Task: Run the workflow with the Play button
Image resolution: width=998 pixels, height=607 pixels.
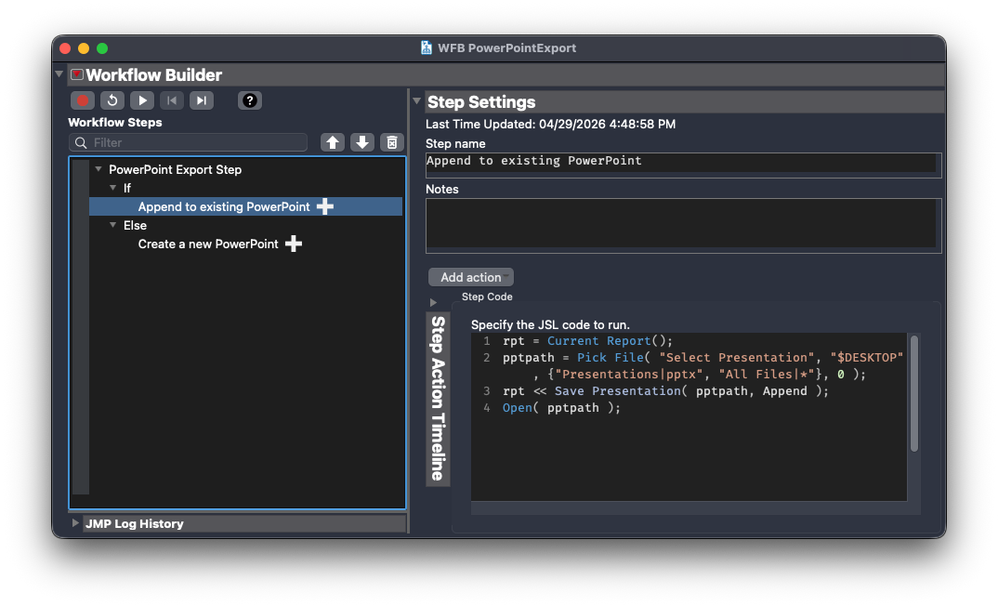Action: pyautogui.click(x=142, y=101)
